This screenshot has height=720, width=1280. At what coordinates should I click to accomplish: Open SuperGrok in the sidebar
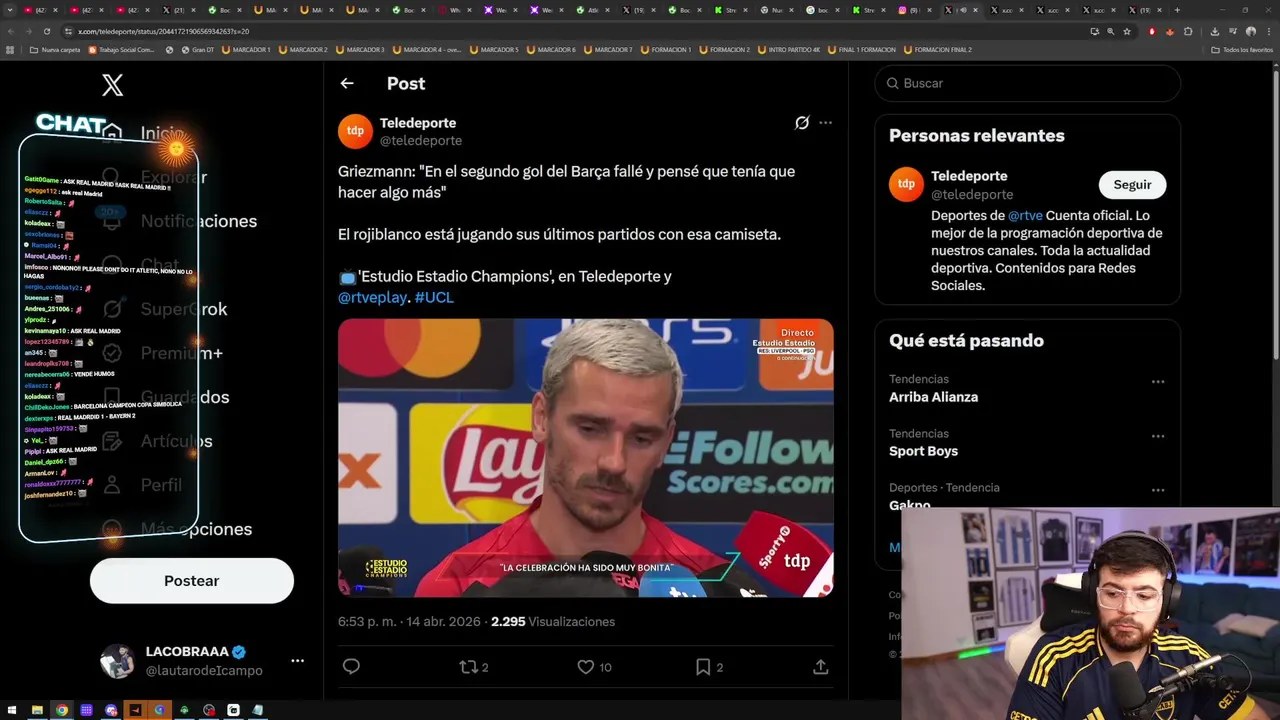point(167,309)
